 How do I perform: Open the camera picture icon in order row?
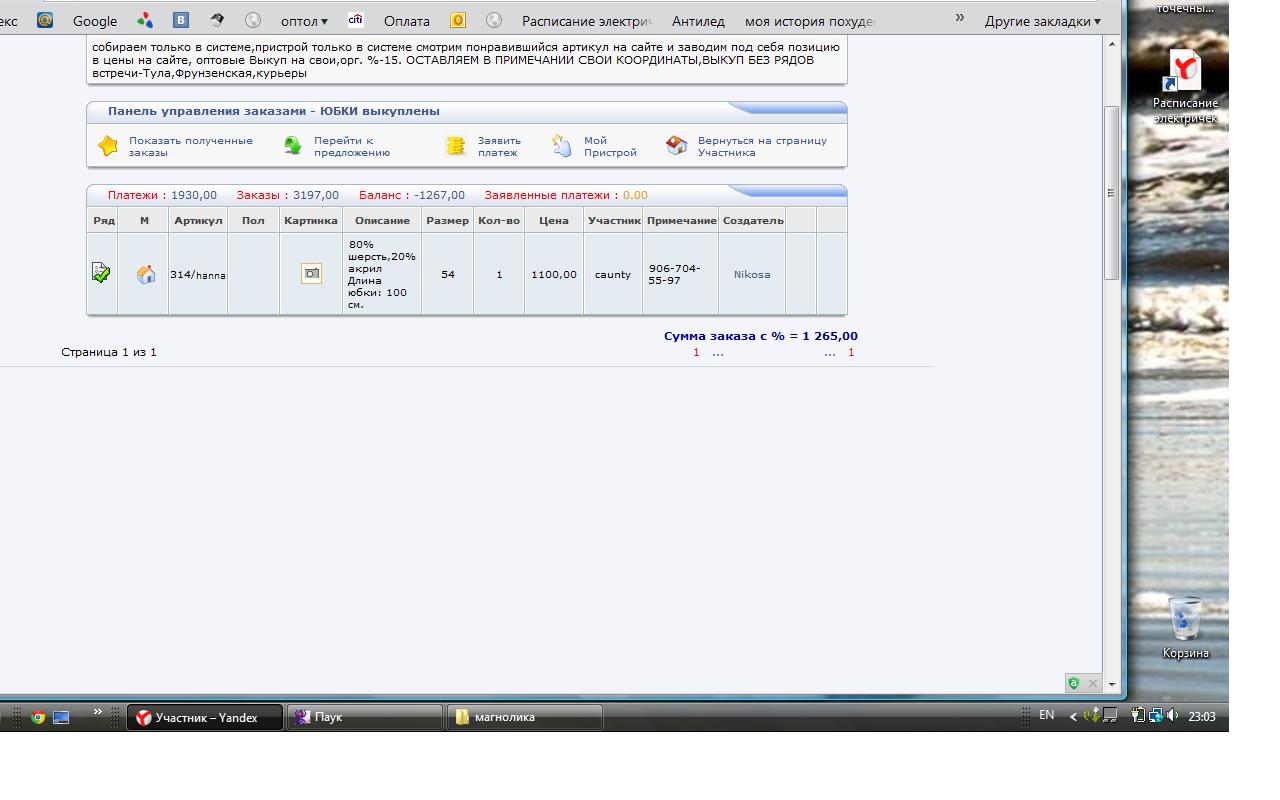(x=311, y=273)
